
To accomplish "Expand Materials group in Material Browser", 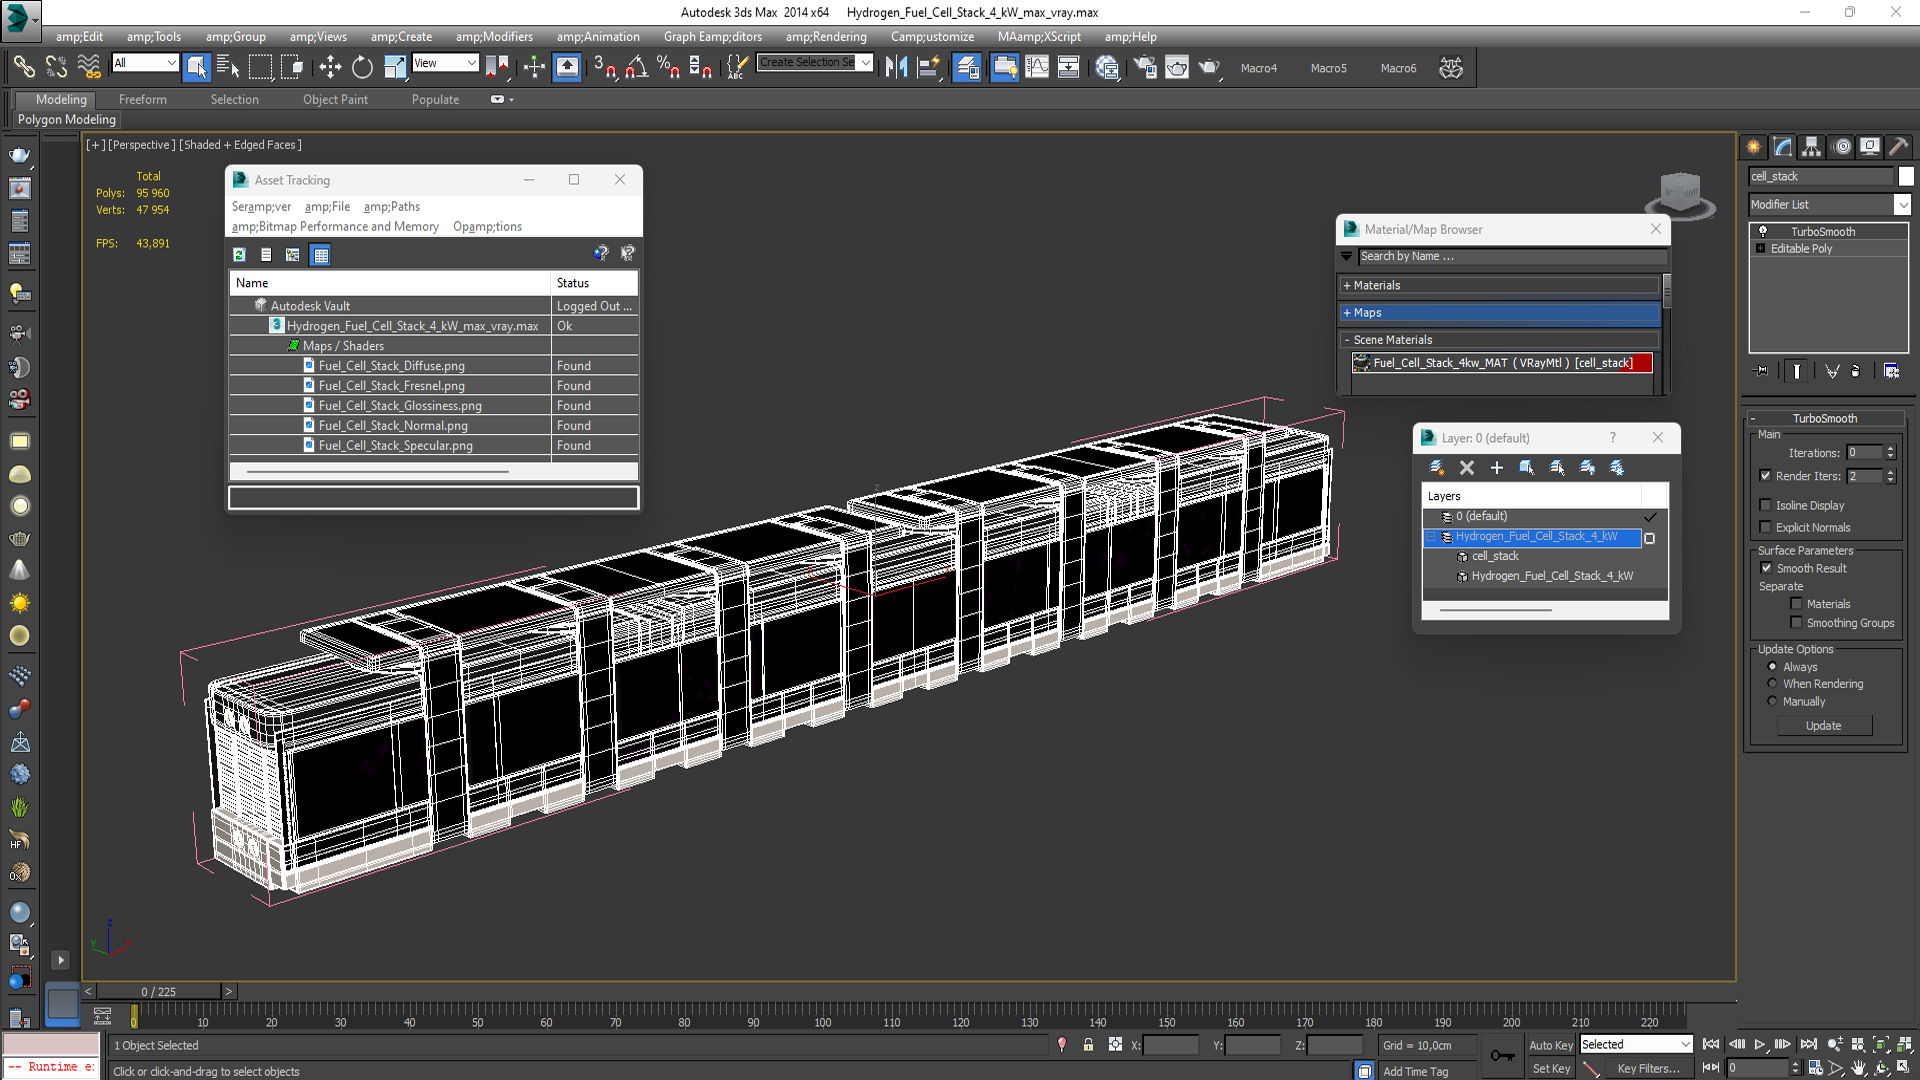I will point(1347,286).
